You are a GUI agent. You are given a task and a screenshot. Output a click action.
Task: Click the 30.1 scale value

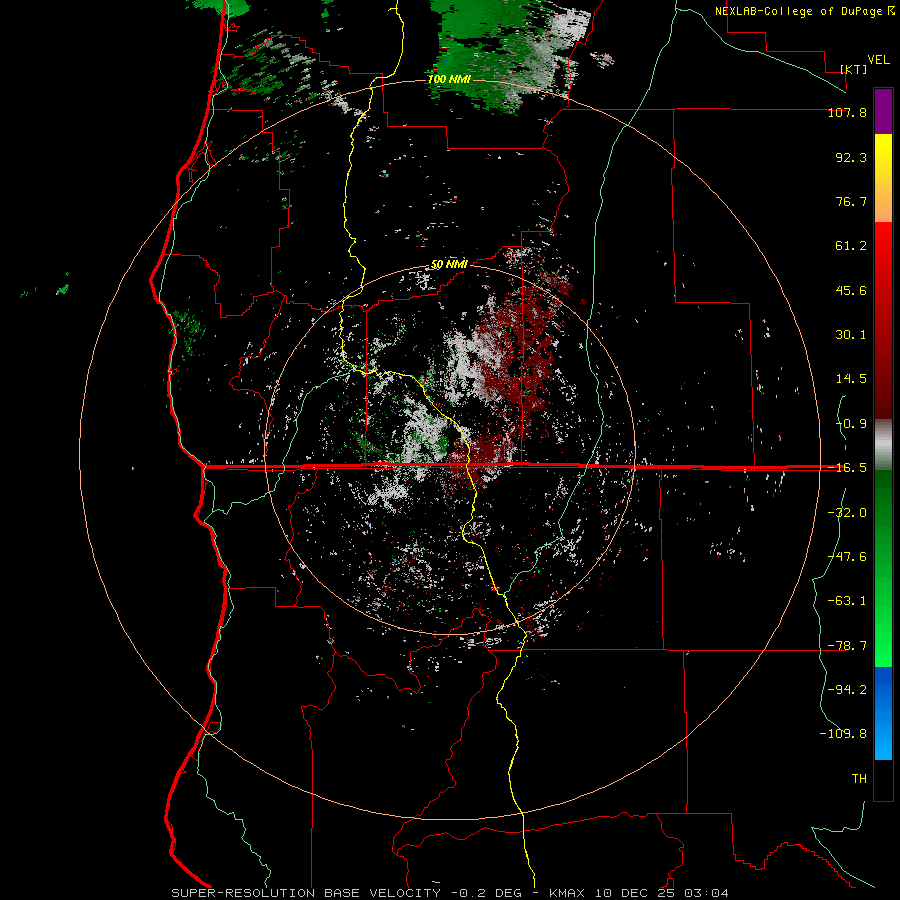[851, 335]
